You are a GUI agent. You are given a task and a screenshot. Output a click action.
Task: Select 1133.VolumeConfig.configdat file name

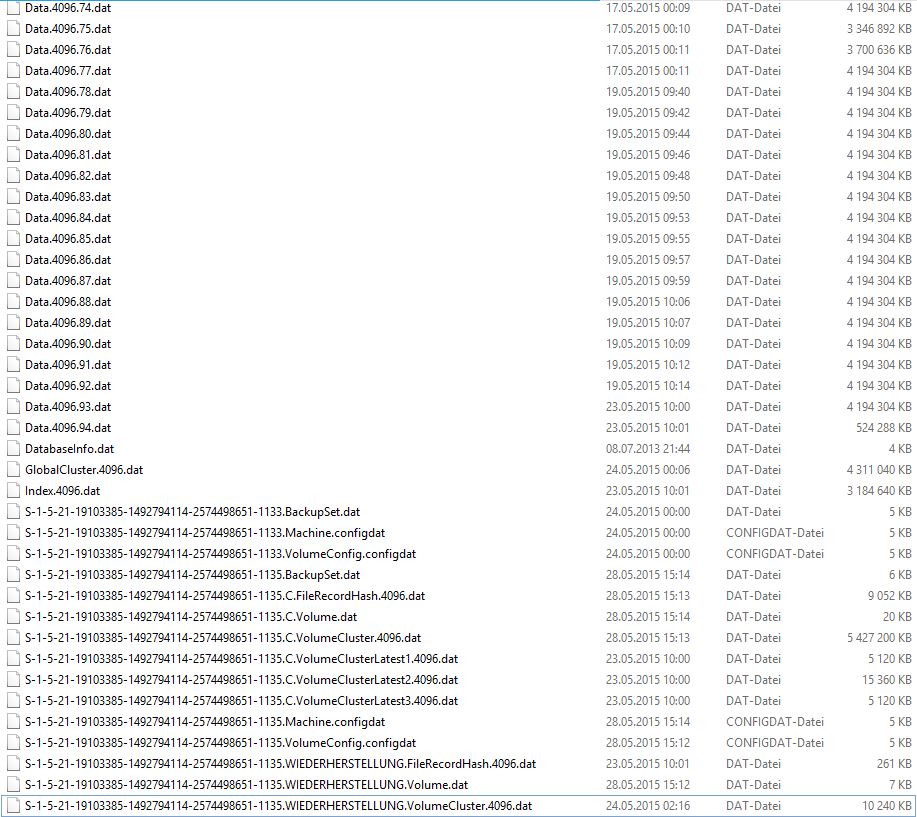pos(220,554)
